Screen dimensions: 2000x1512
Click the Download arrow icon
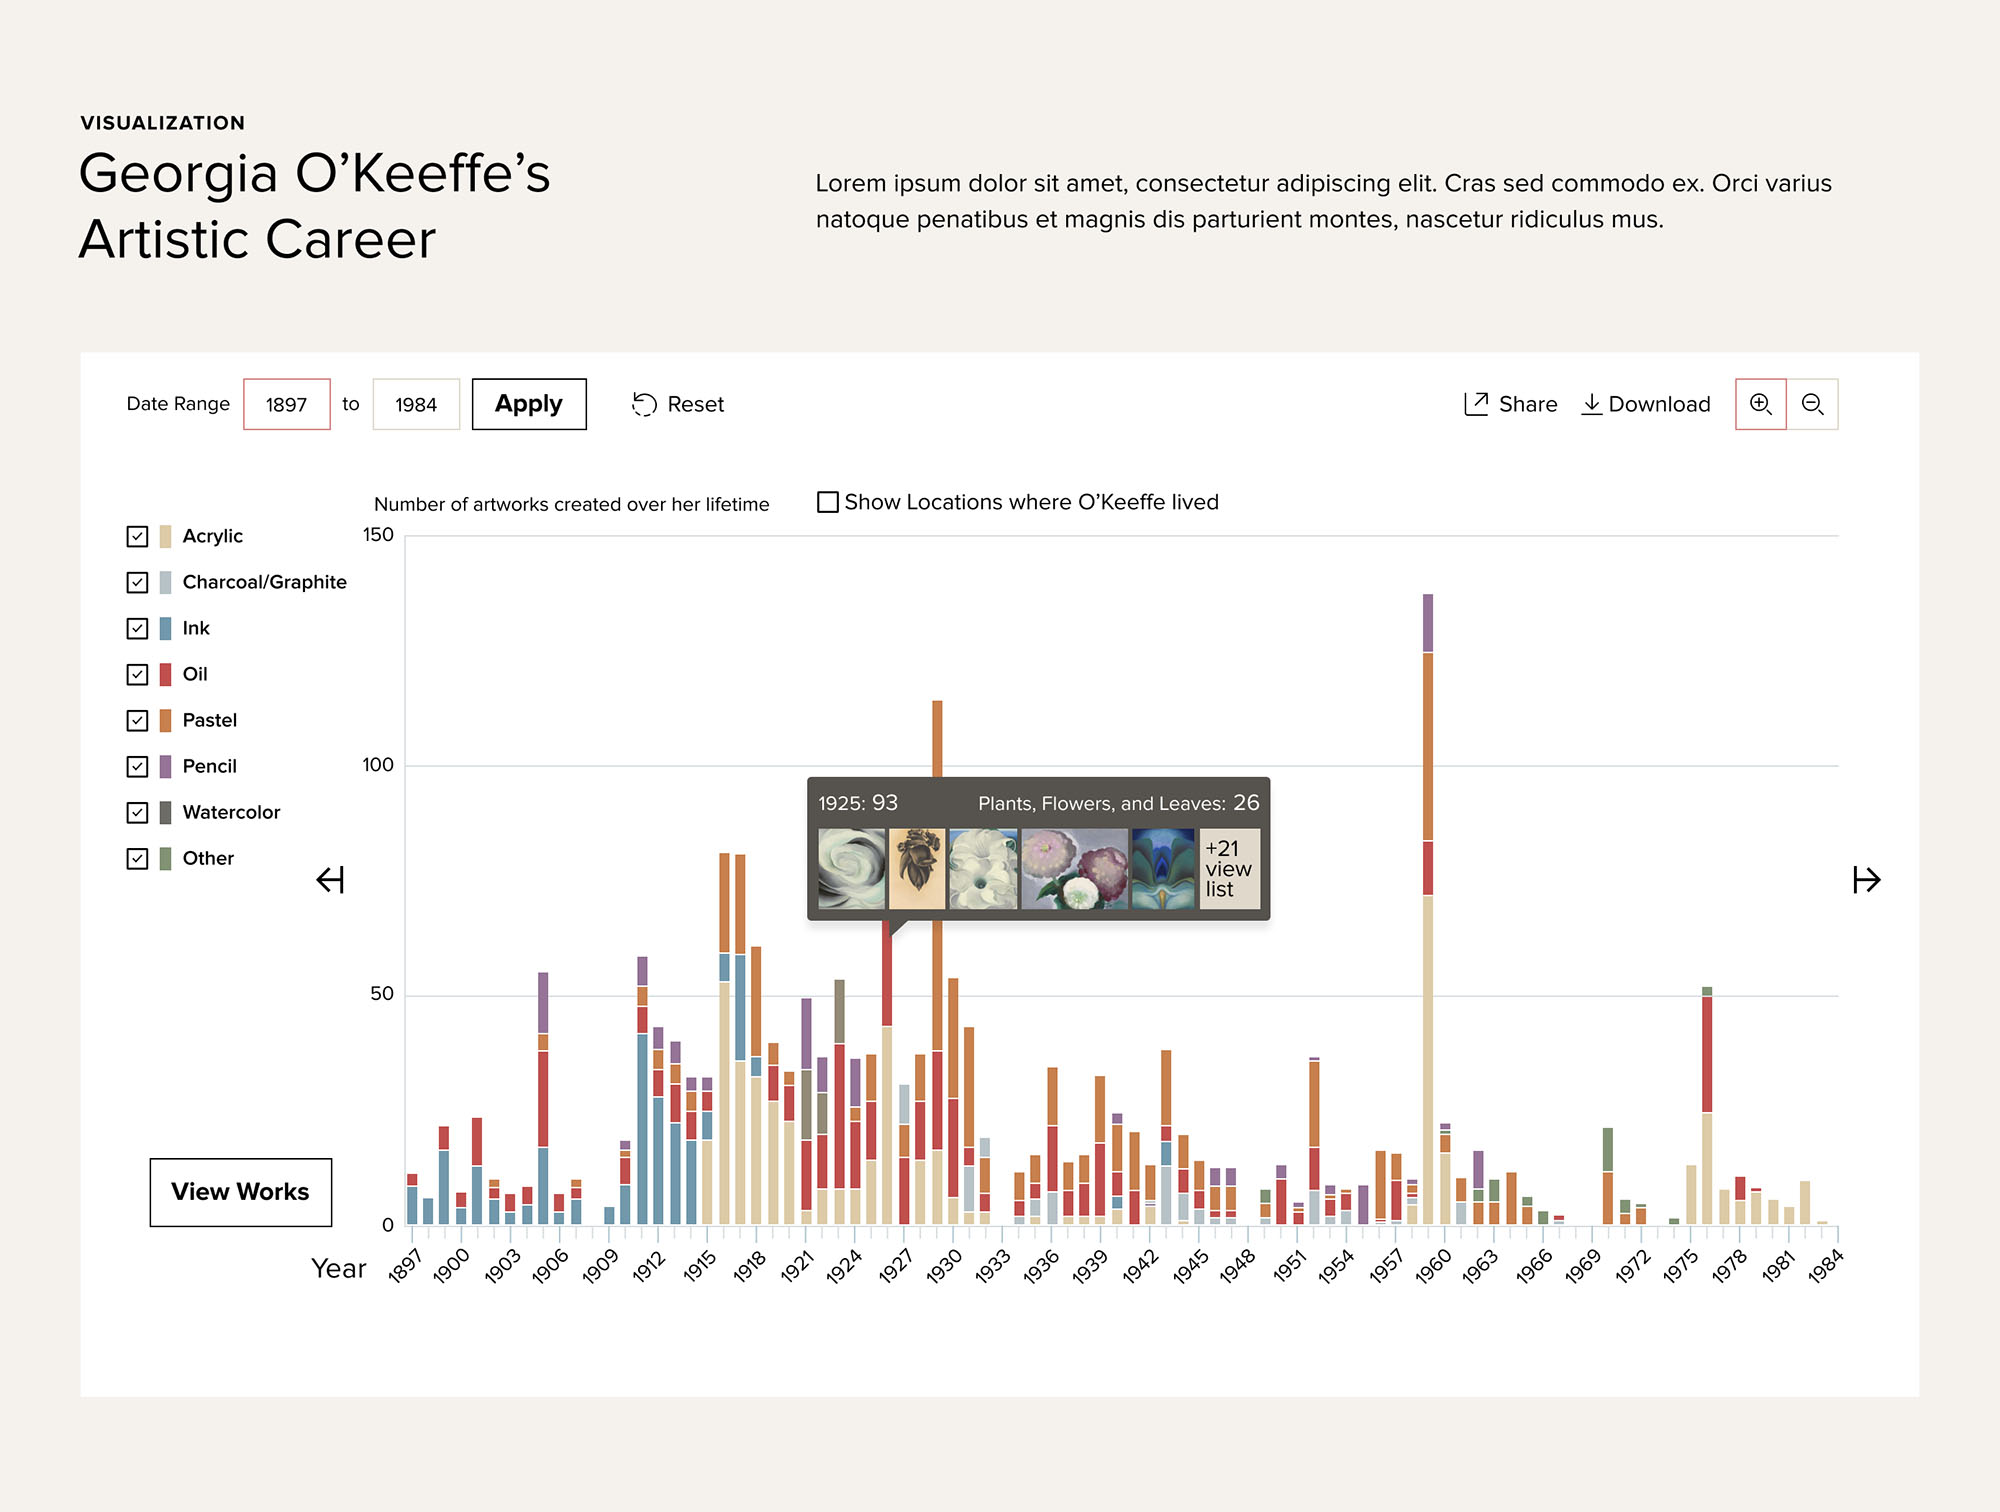pos(1591,403)
